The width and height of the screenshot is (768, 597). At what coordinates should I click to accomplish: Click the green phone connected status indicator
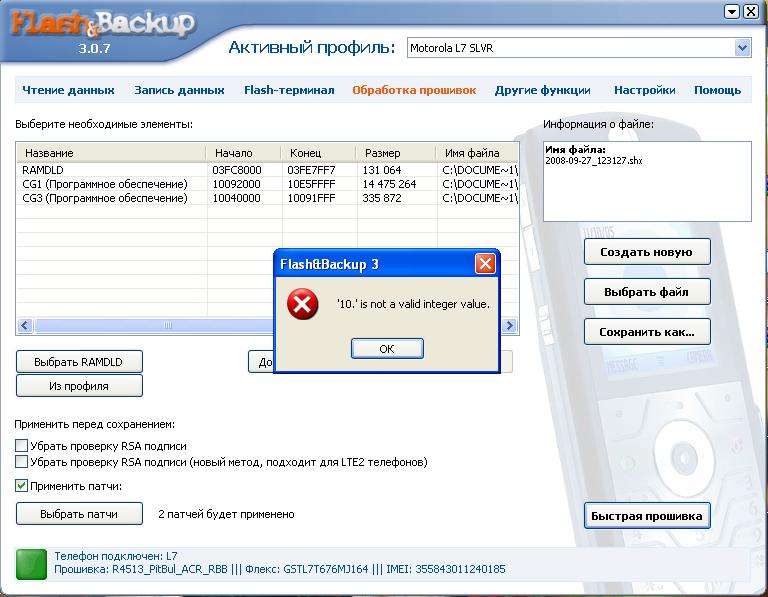pyautogui.click(x=31, y=564)
